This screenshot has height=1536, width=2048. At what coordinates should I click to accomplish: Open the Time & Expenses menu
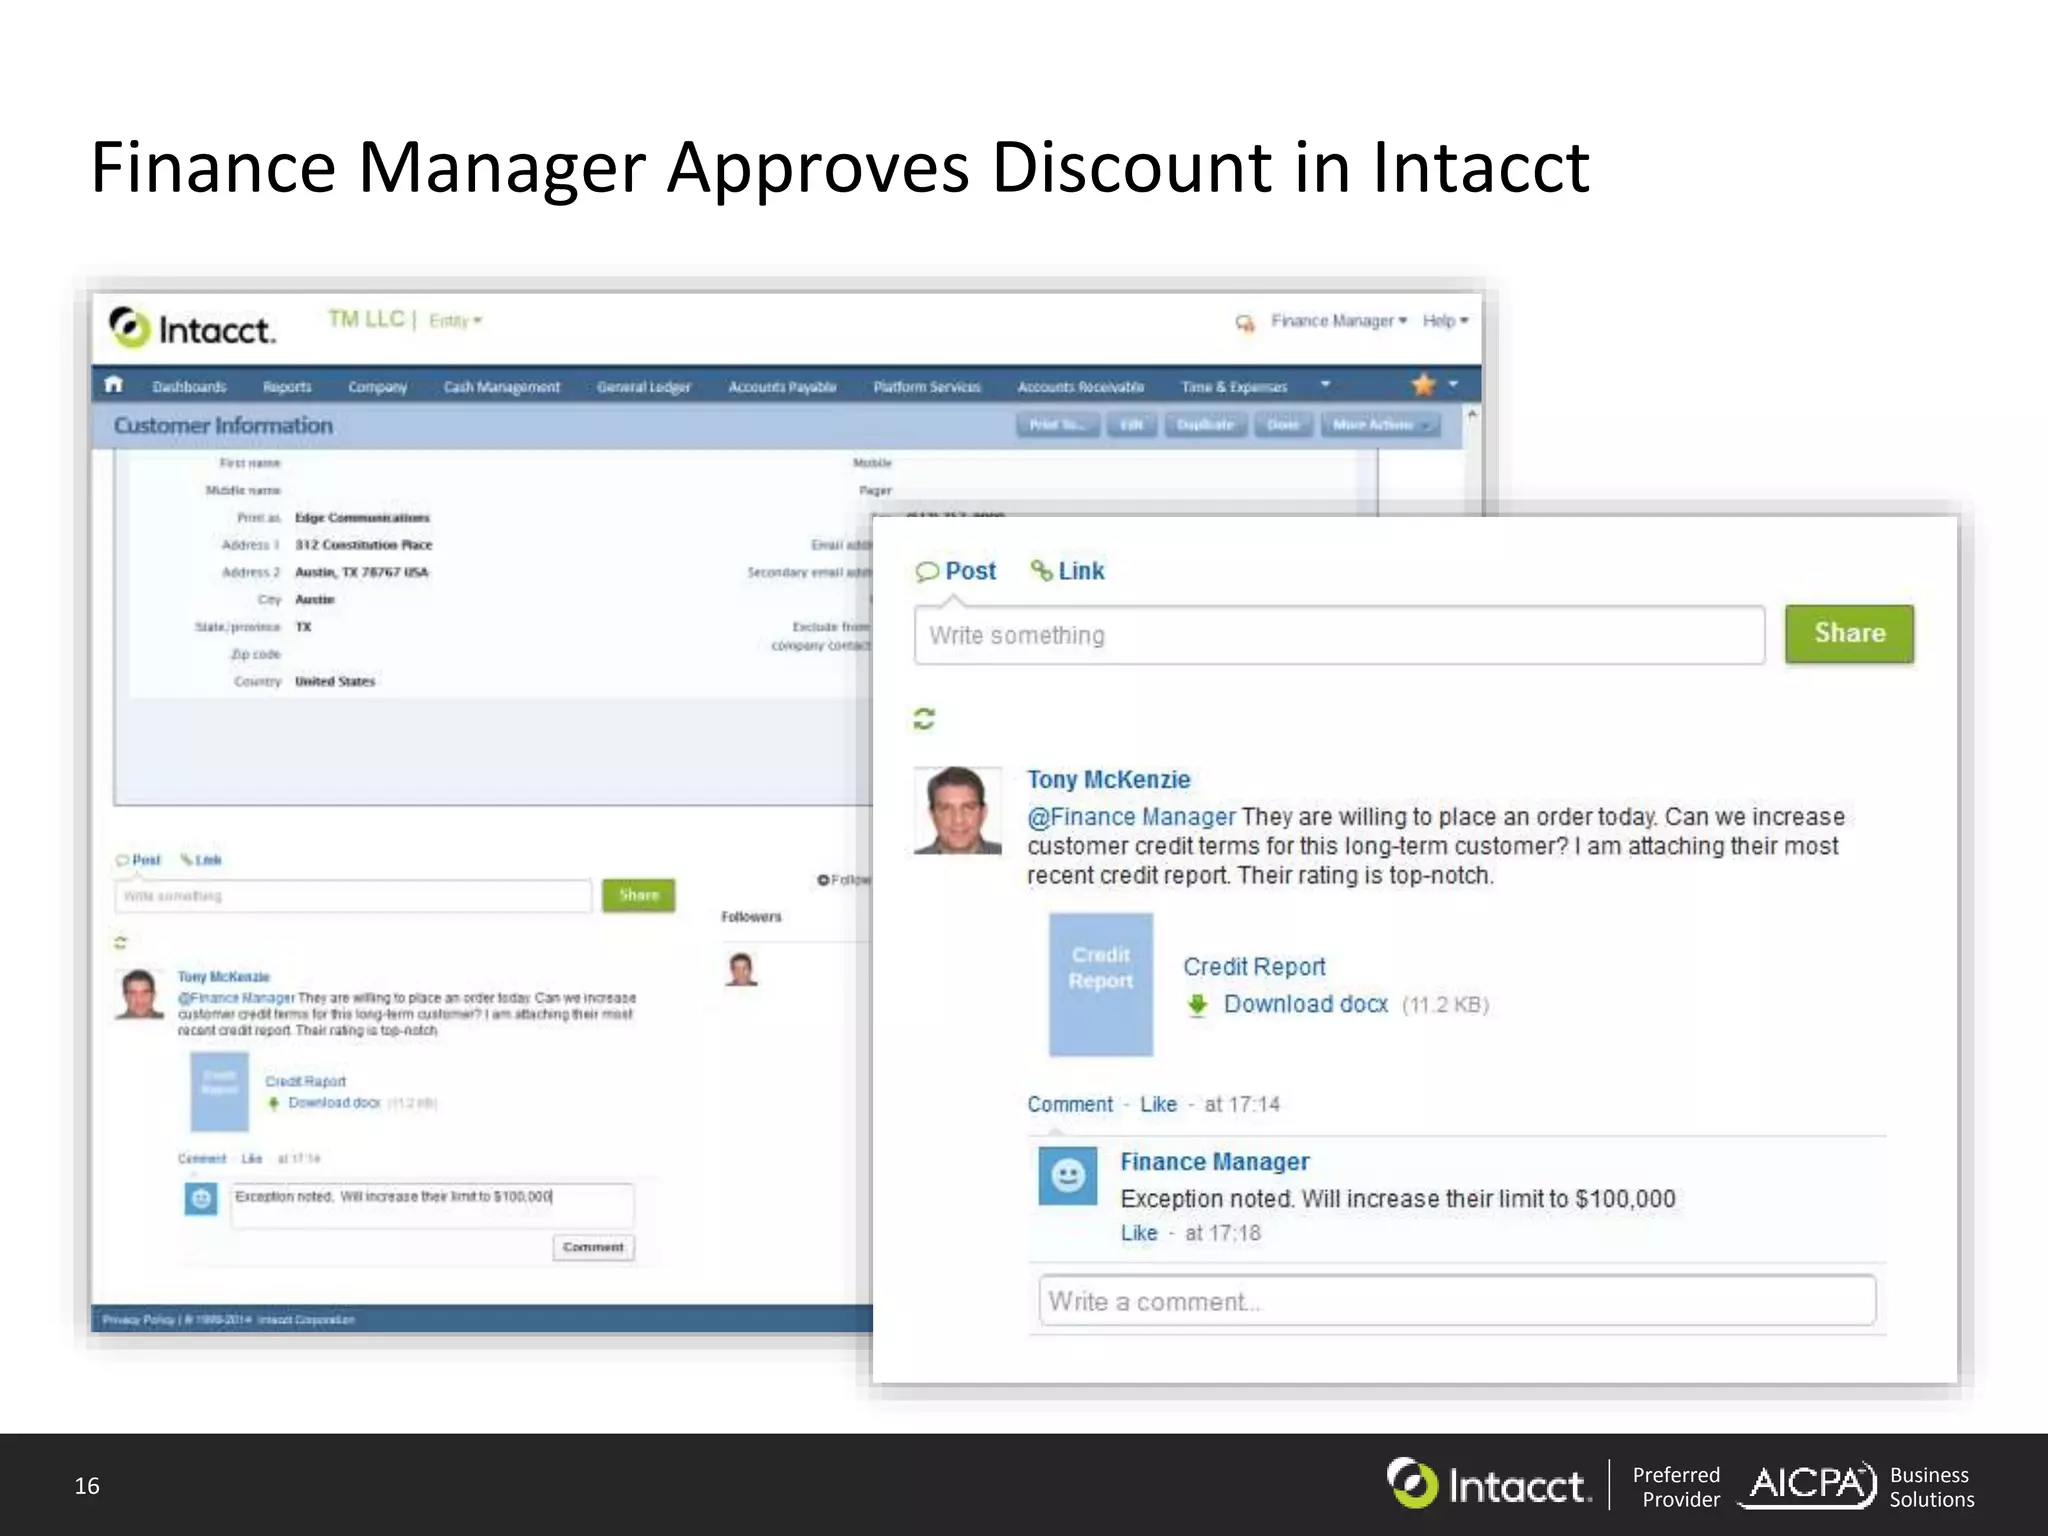(x=1234, y=387)
